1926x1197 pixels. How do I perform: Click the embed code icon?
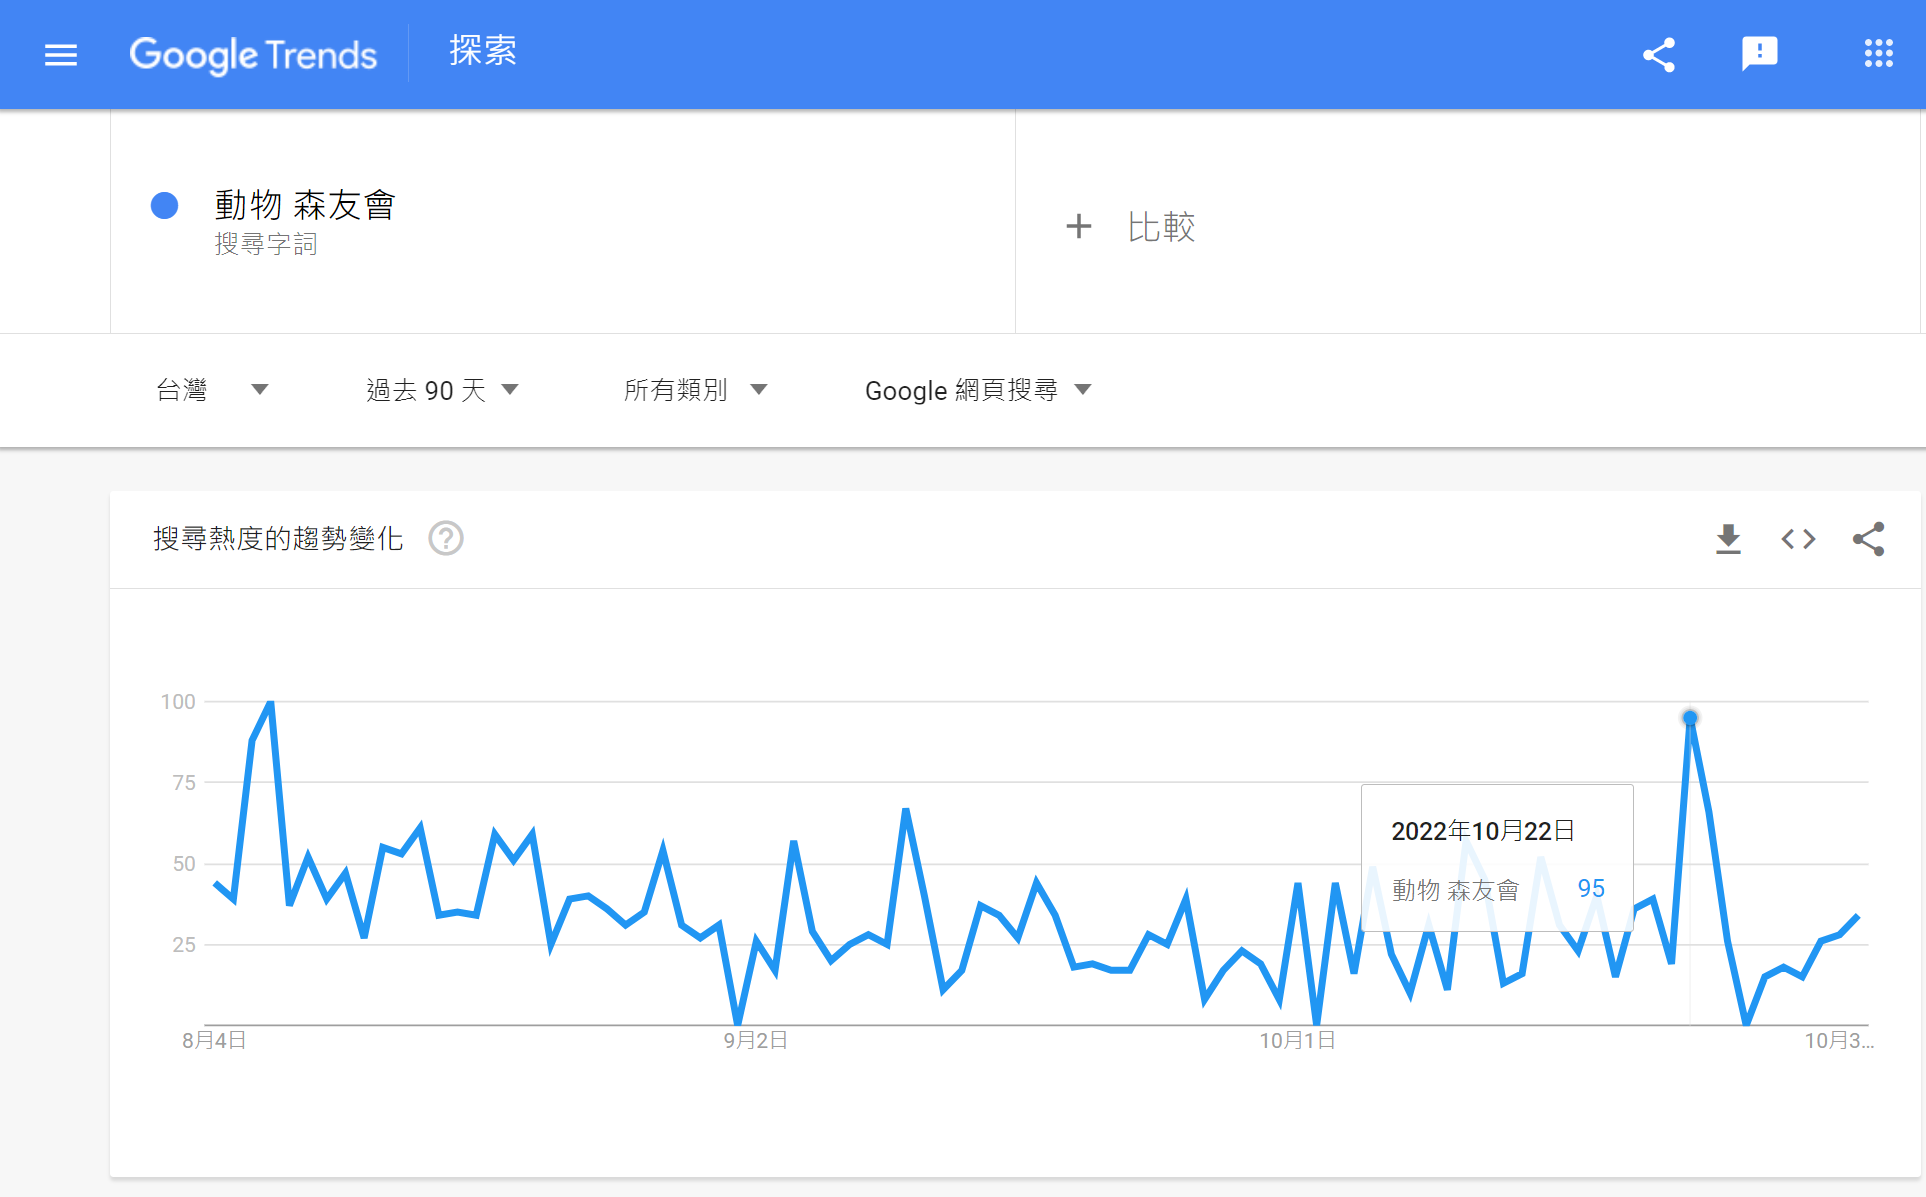[1798, 539]
